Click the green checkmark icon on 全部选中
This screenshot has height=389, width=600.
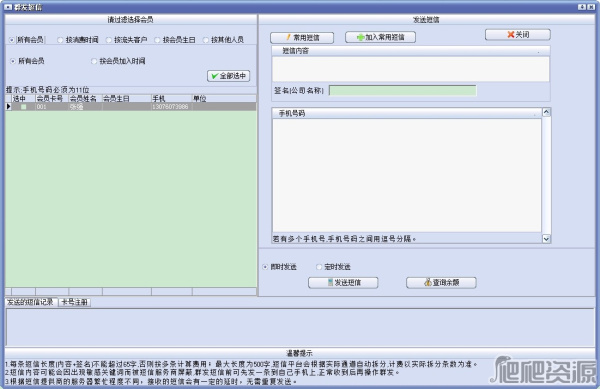[215, 76]
